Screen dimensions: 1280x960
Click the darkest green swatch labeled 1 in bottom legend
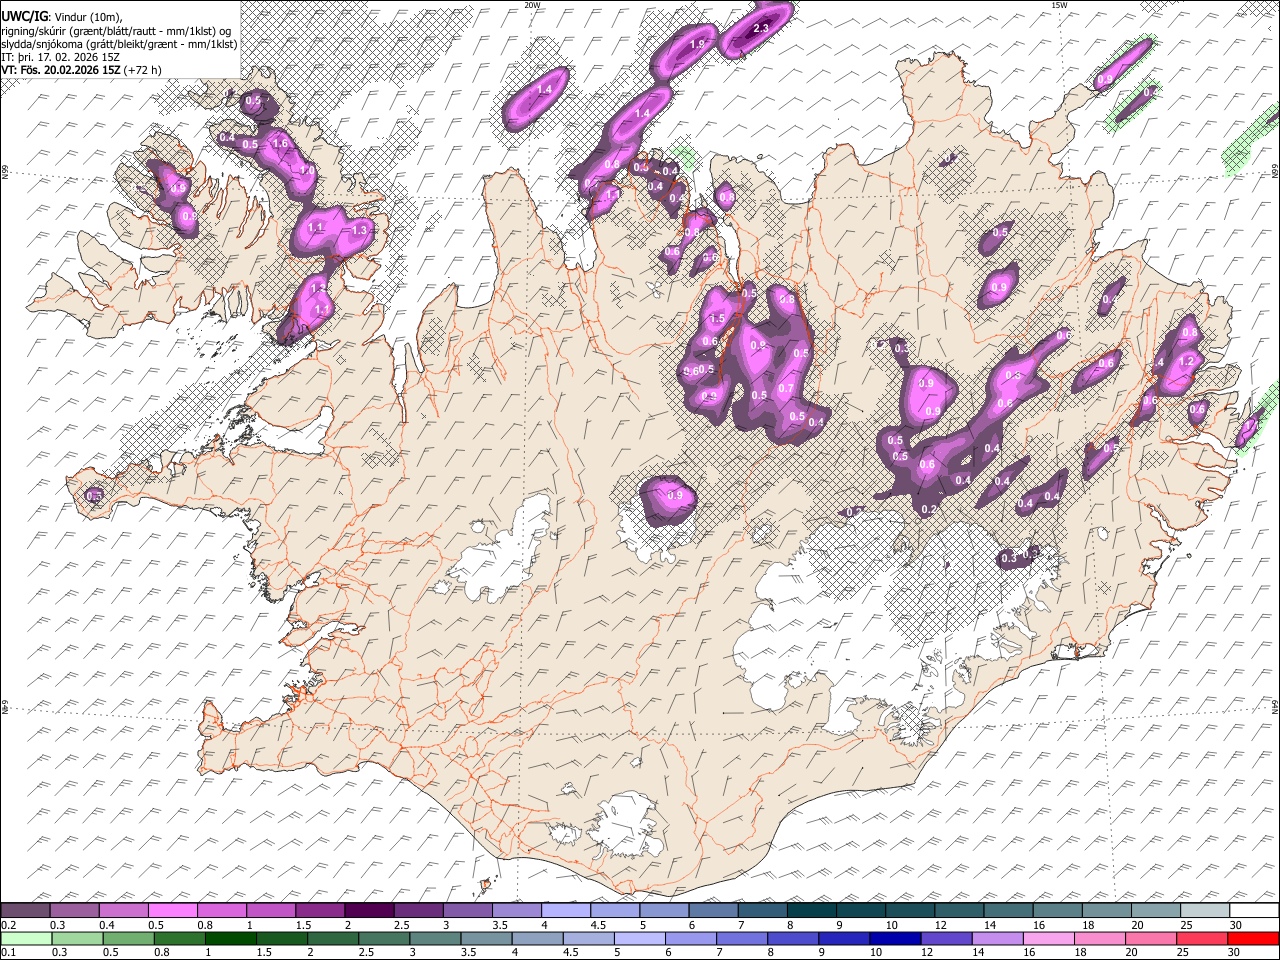pyautogui.click(x=230, y=938)
